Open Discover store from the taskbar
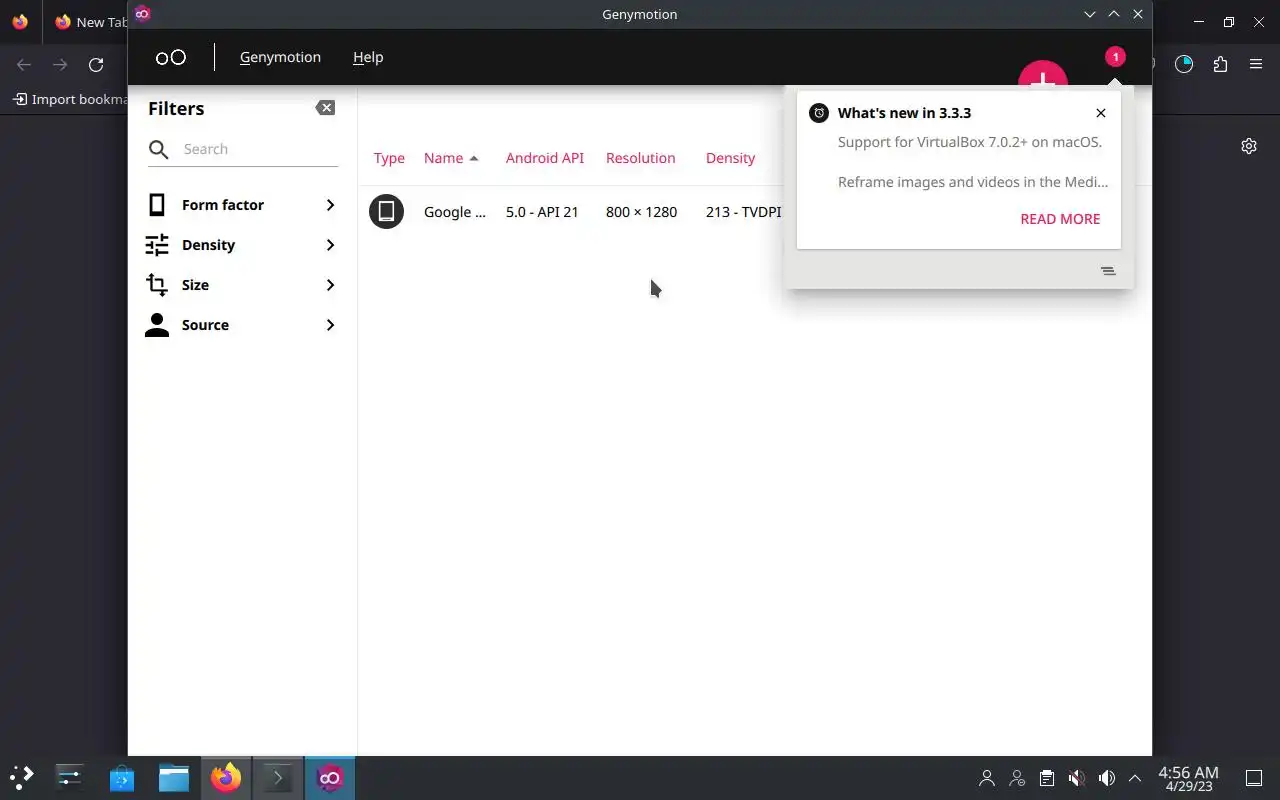The height and width of the screenshot is (800, 1280). tap(122, 777)
